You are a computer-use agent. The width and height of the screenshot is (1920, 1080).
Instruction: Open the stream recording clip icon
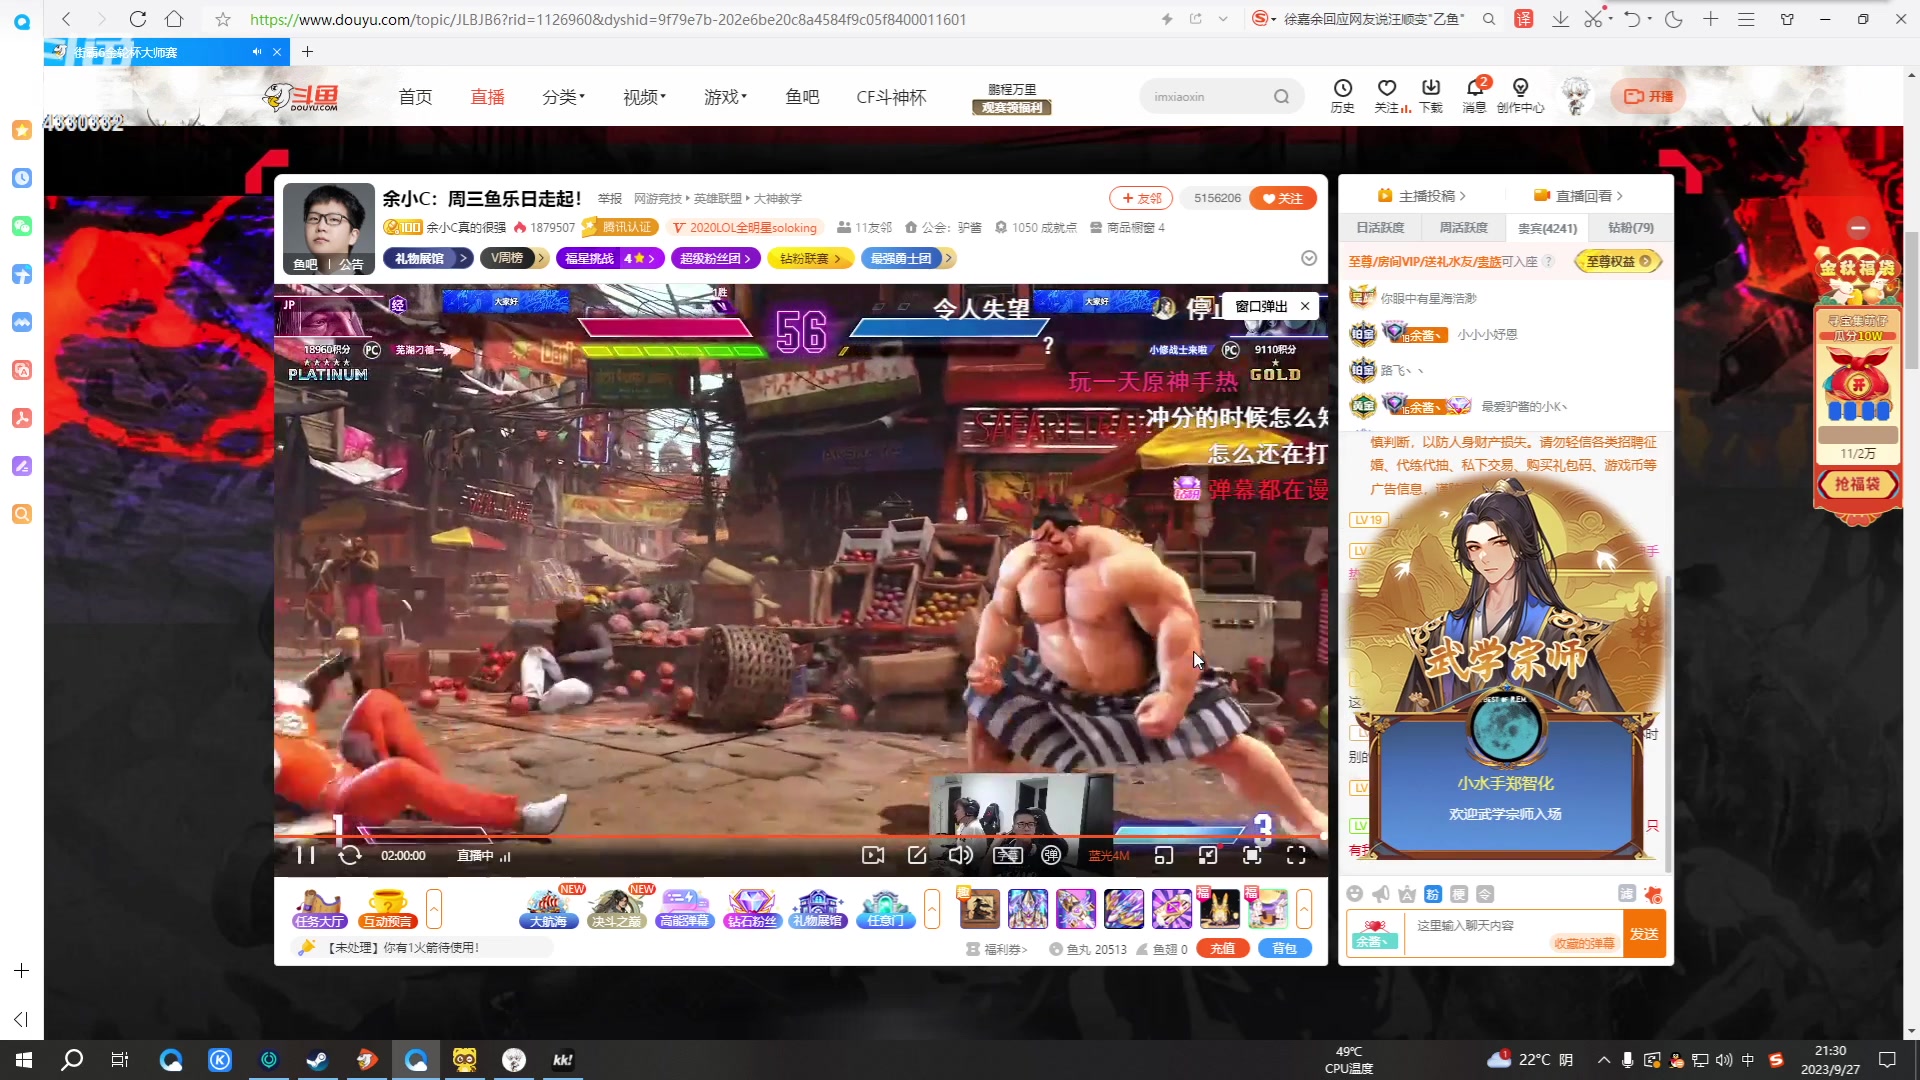tap(873, 855)
